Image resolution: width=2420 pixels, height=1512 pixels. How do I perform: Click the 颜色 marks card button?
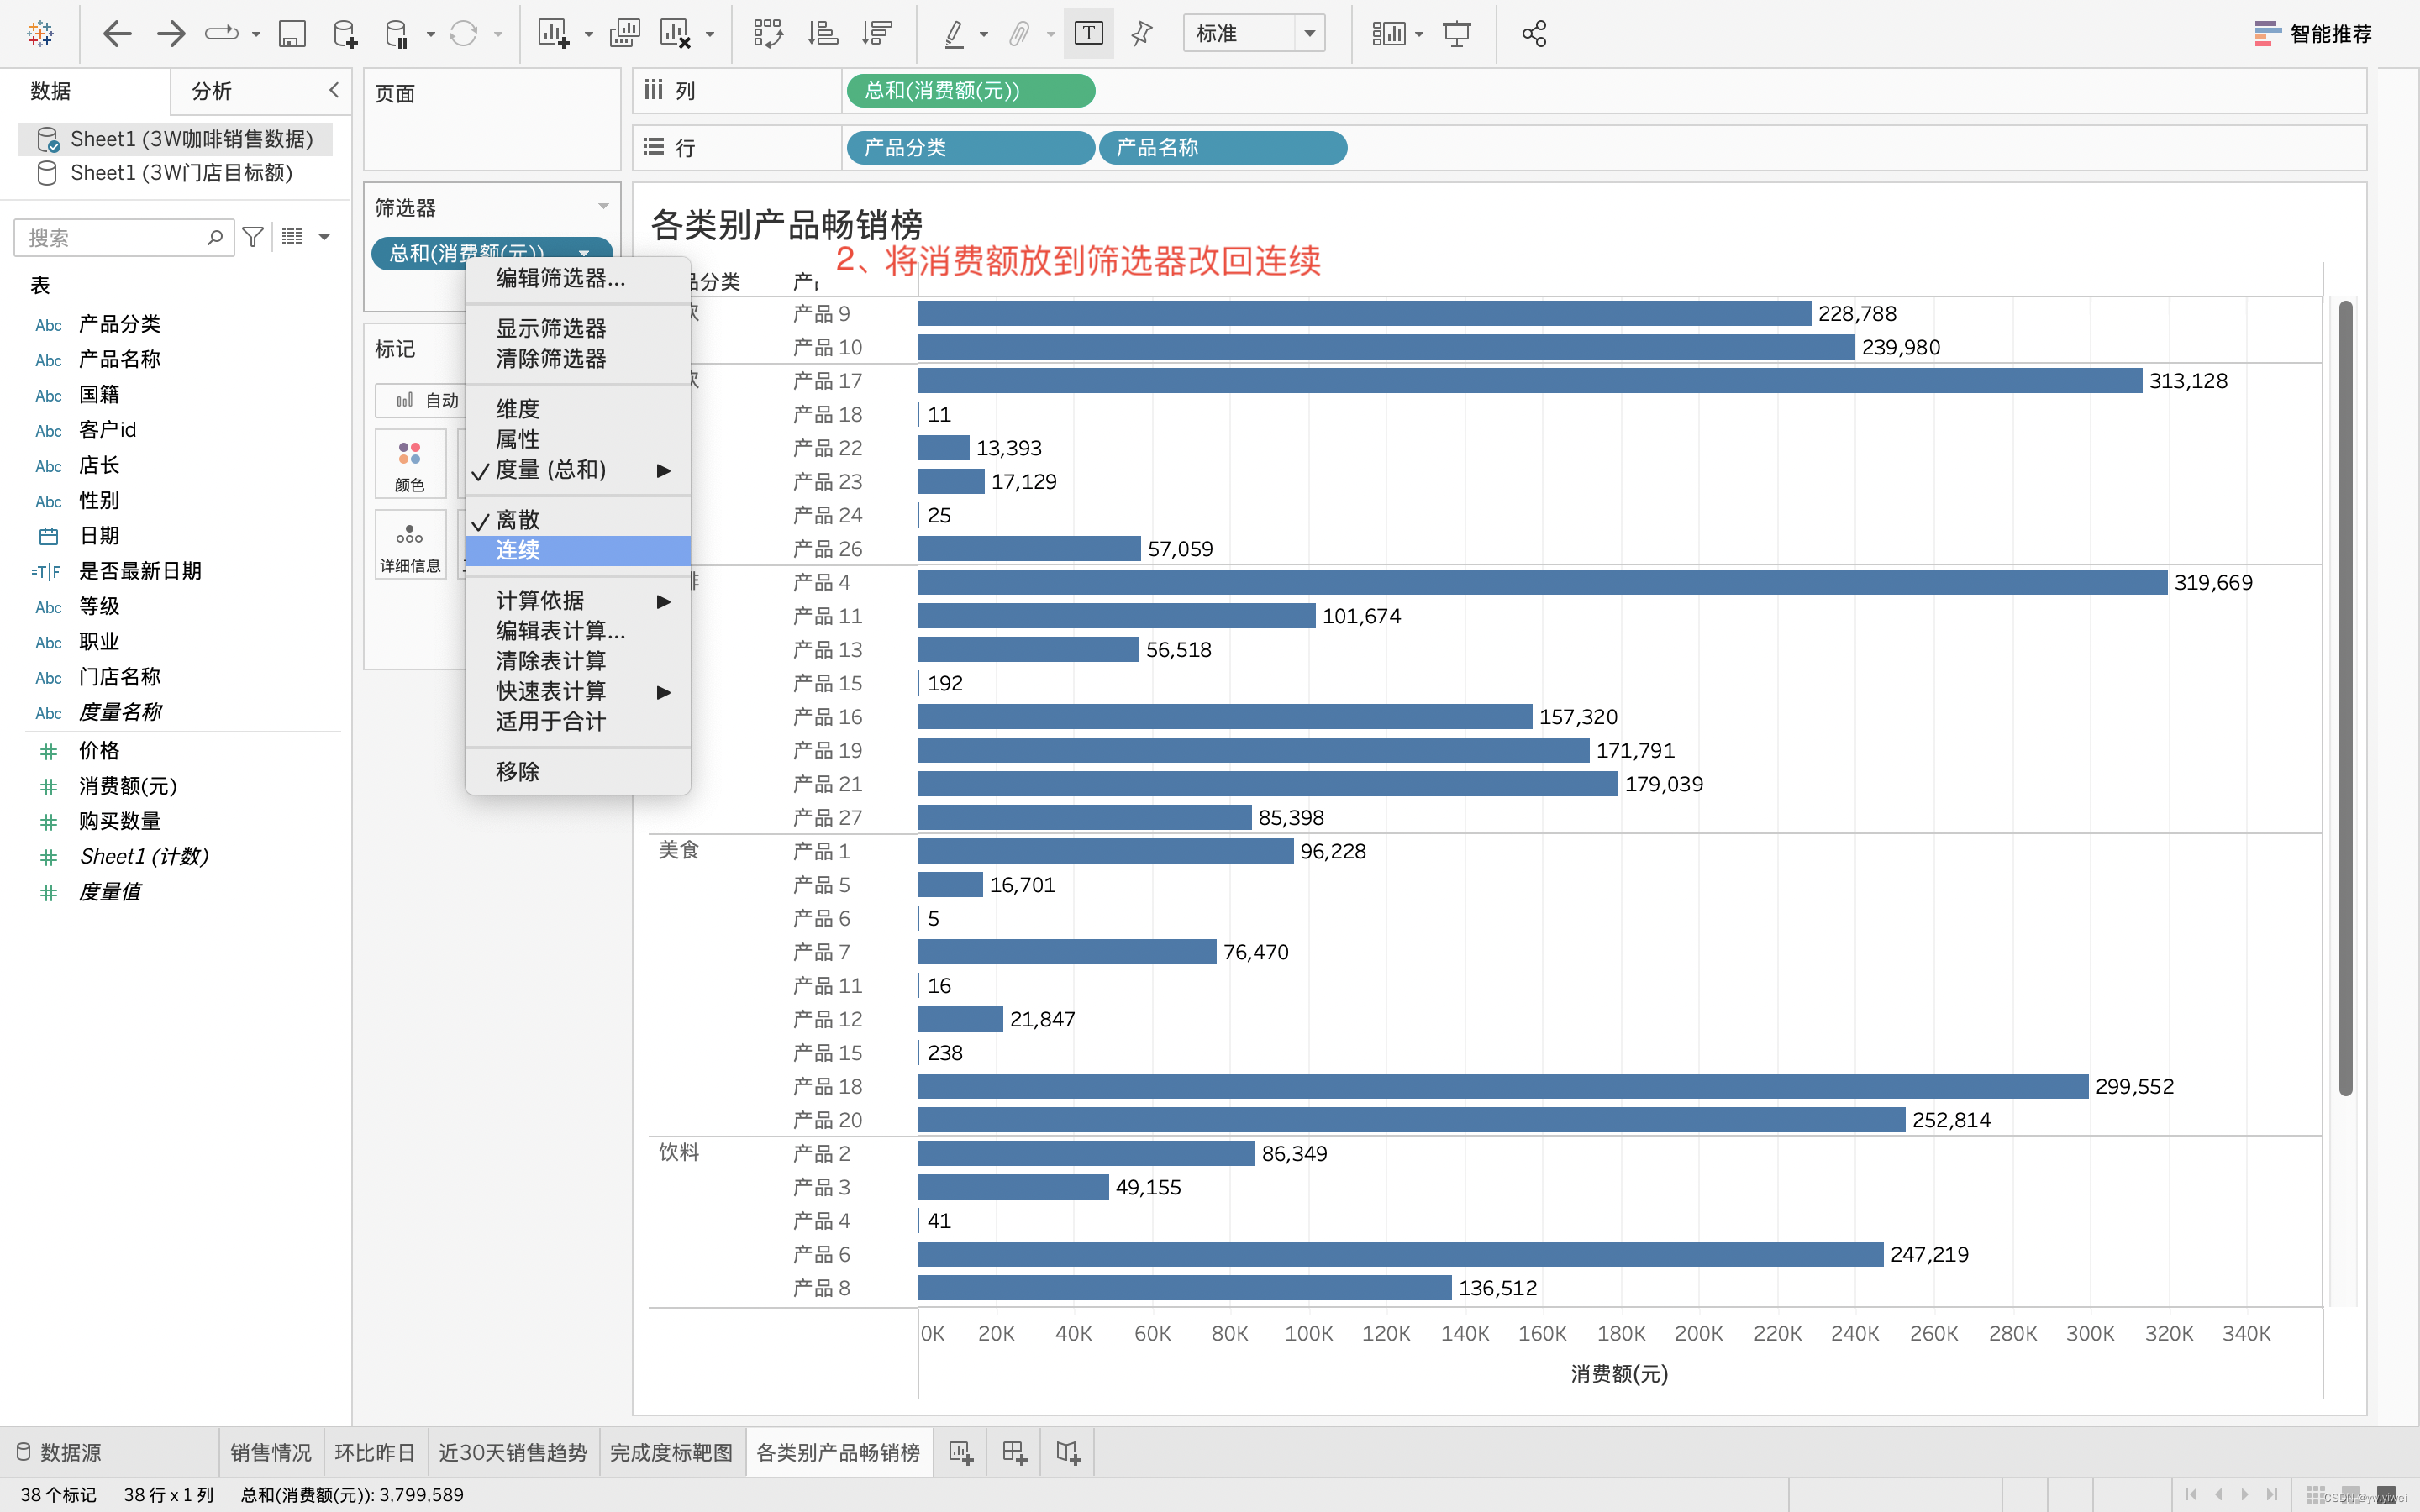pyautogui.click(x=410, y=464)
